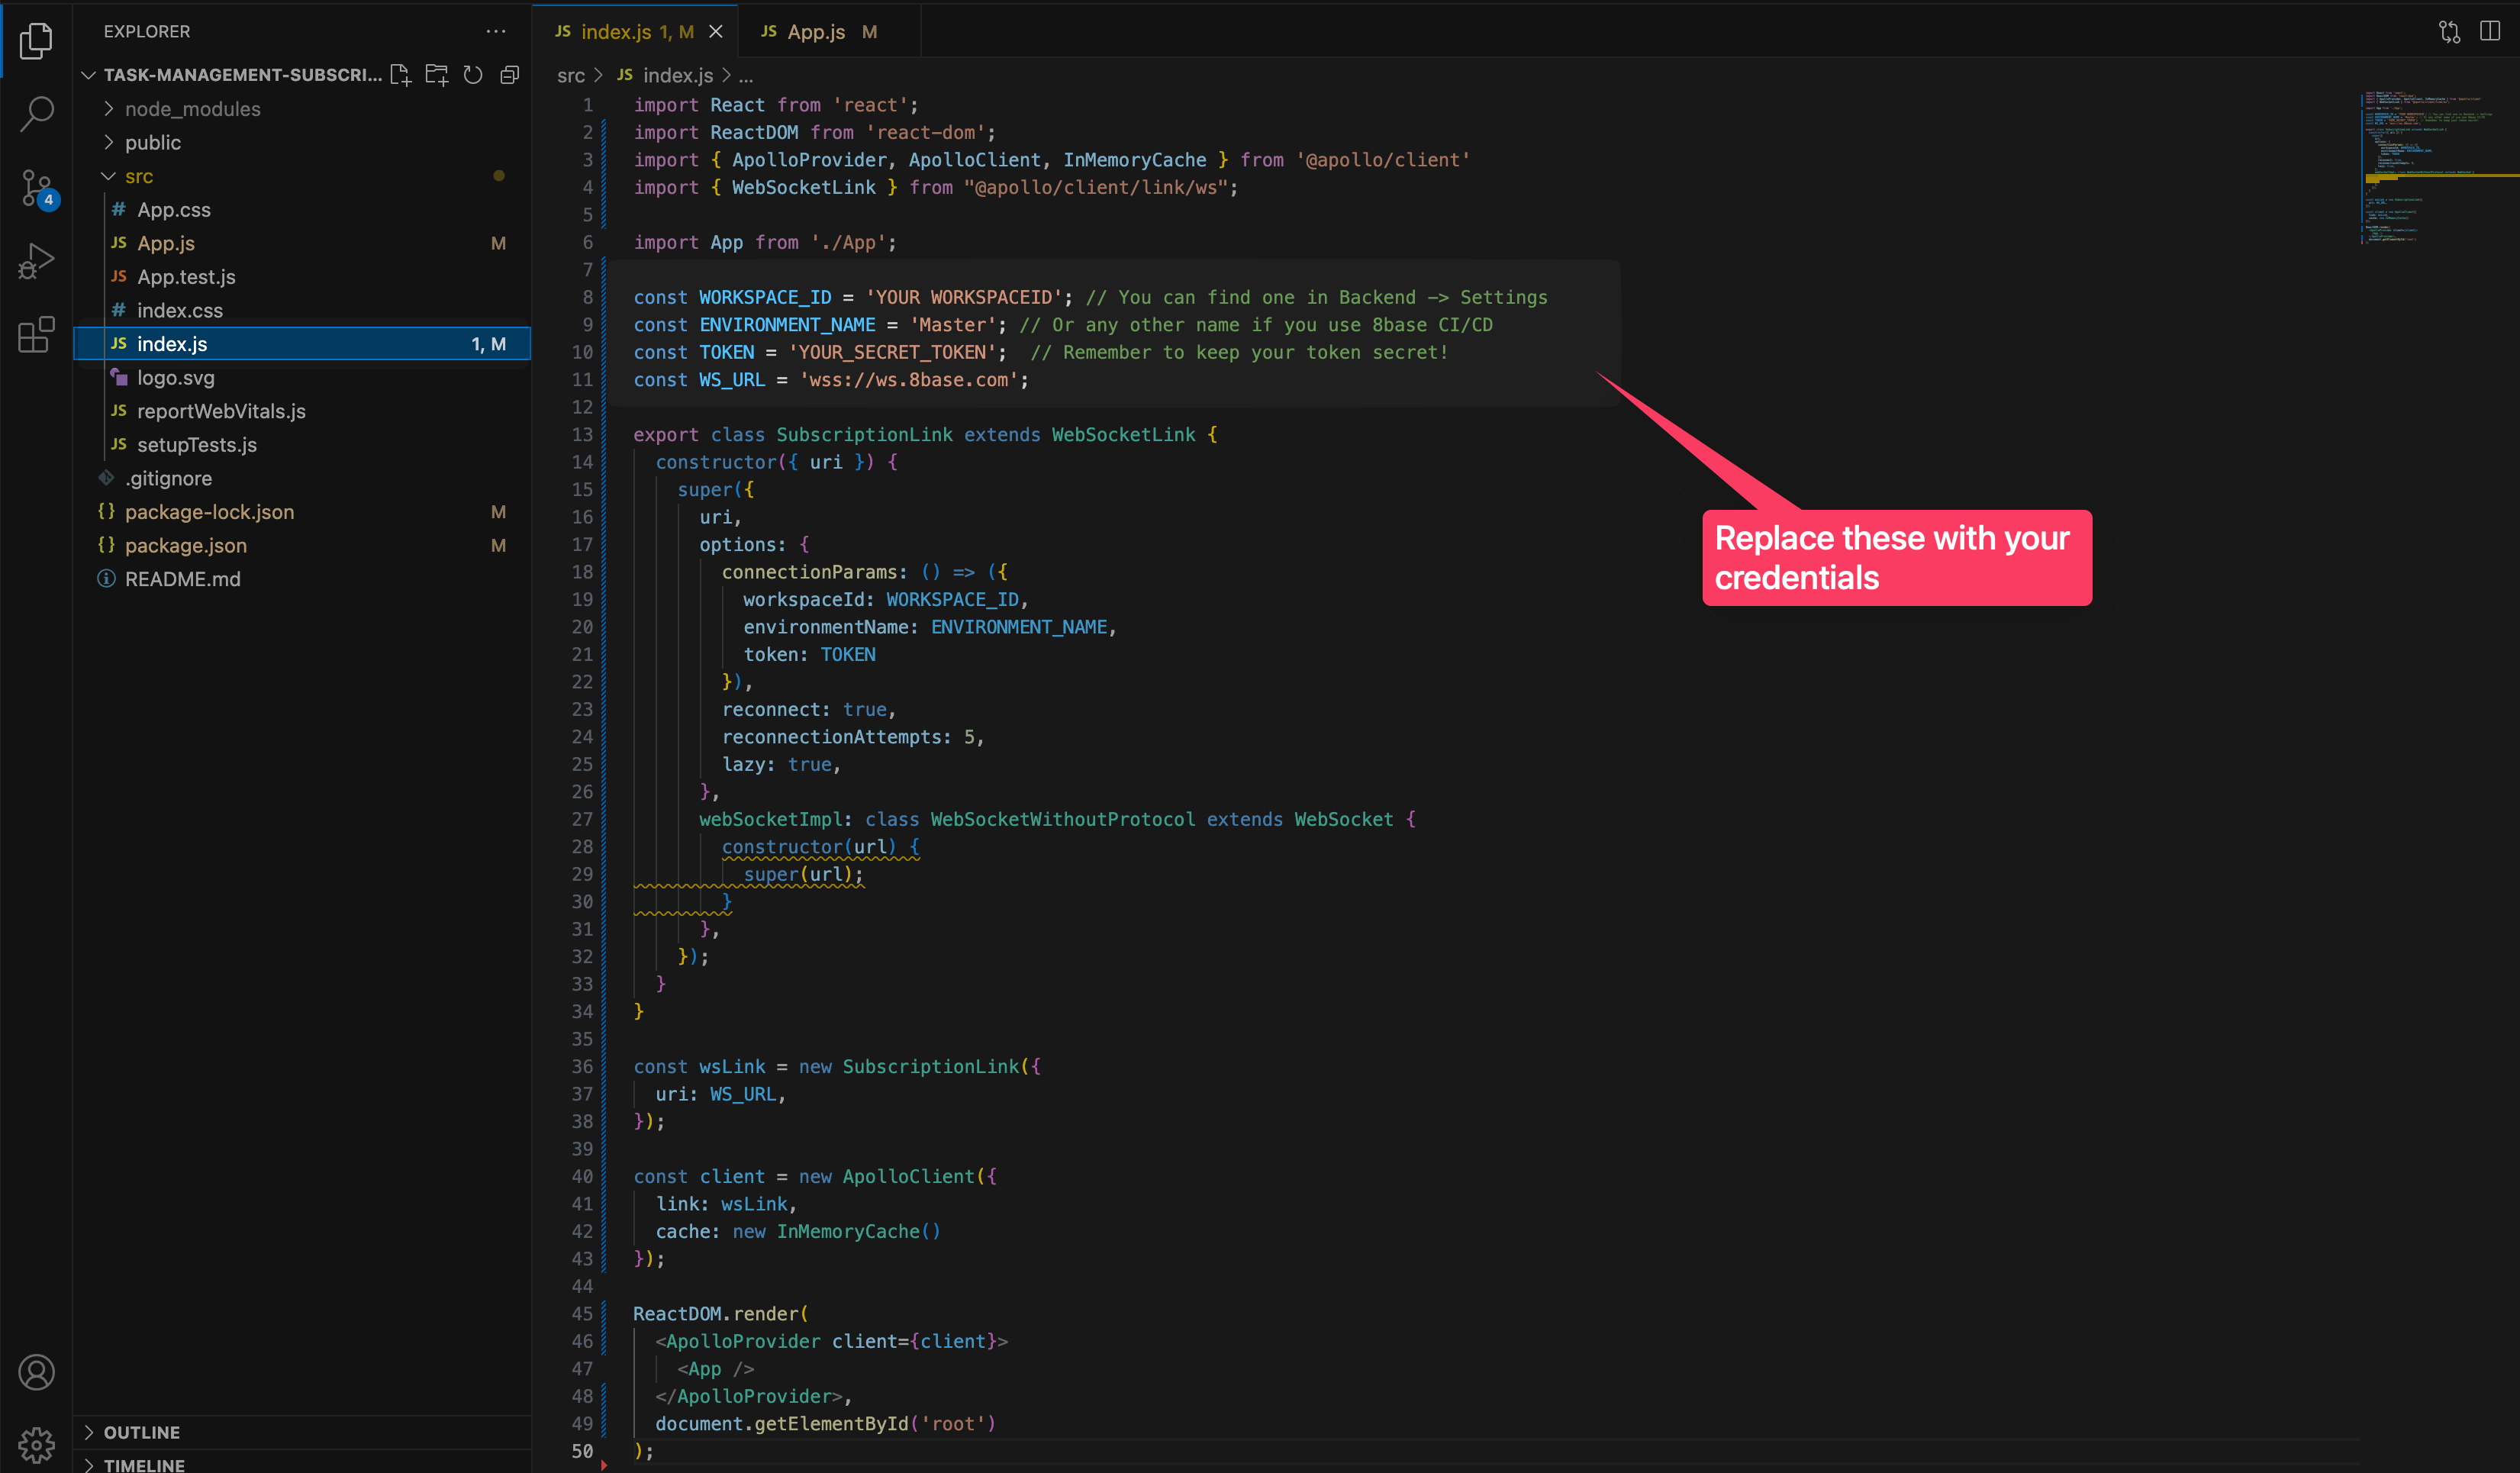The height and width of the screenshot is (1473, 2520).
Task: Click the New File icon in Explorer
Action: click(x=400, y=75)
